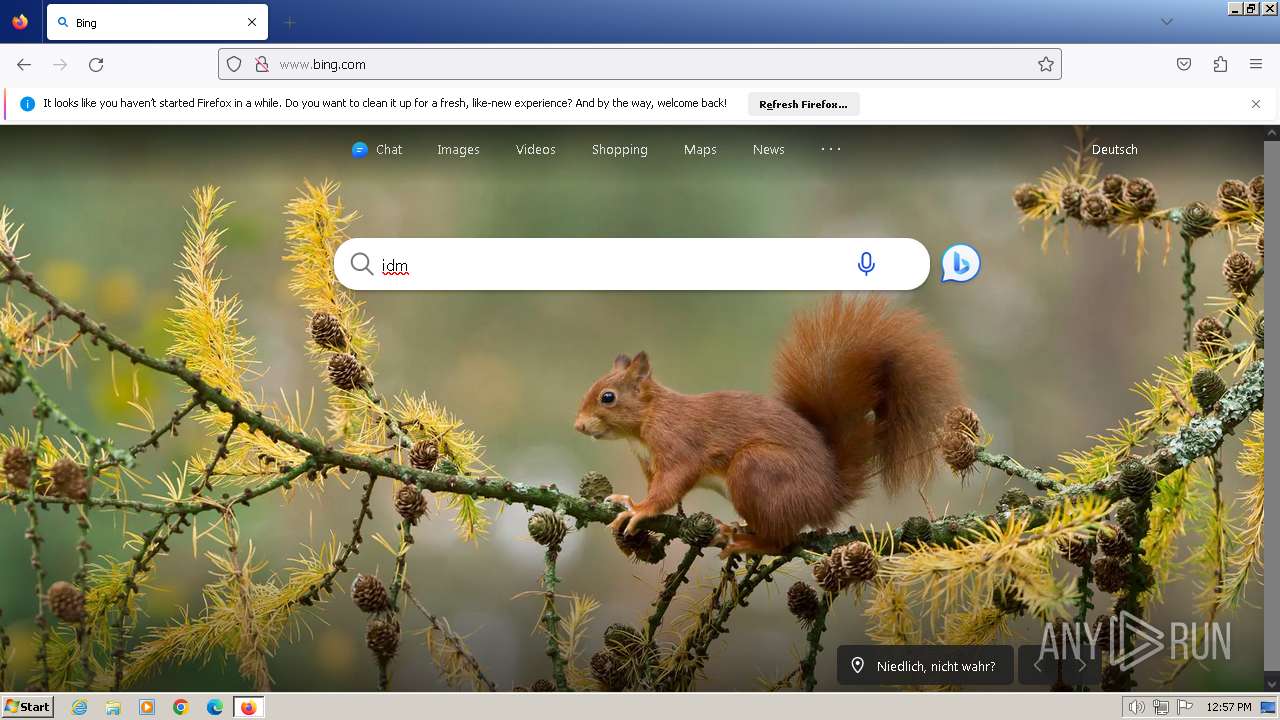Open Images in Bing navigation
The width and height of the screenshot is (1280, 720).
coord(458,149)
